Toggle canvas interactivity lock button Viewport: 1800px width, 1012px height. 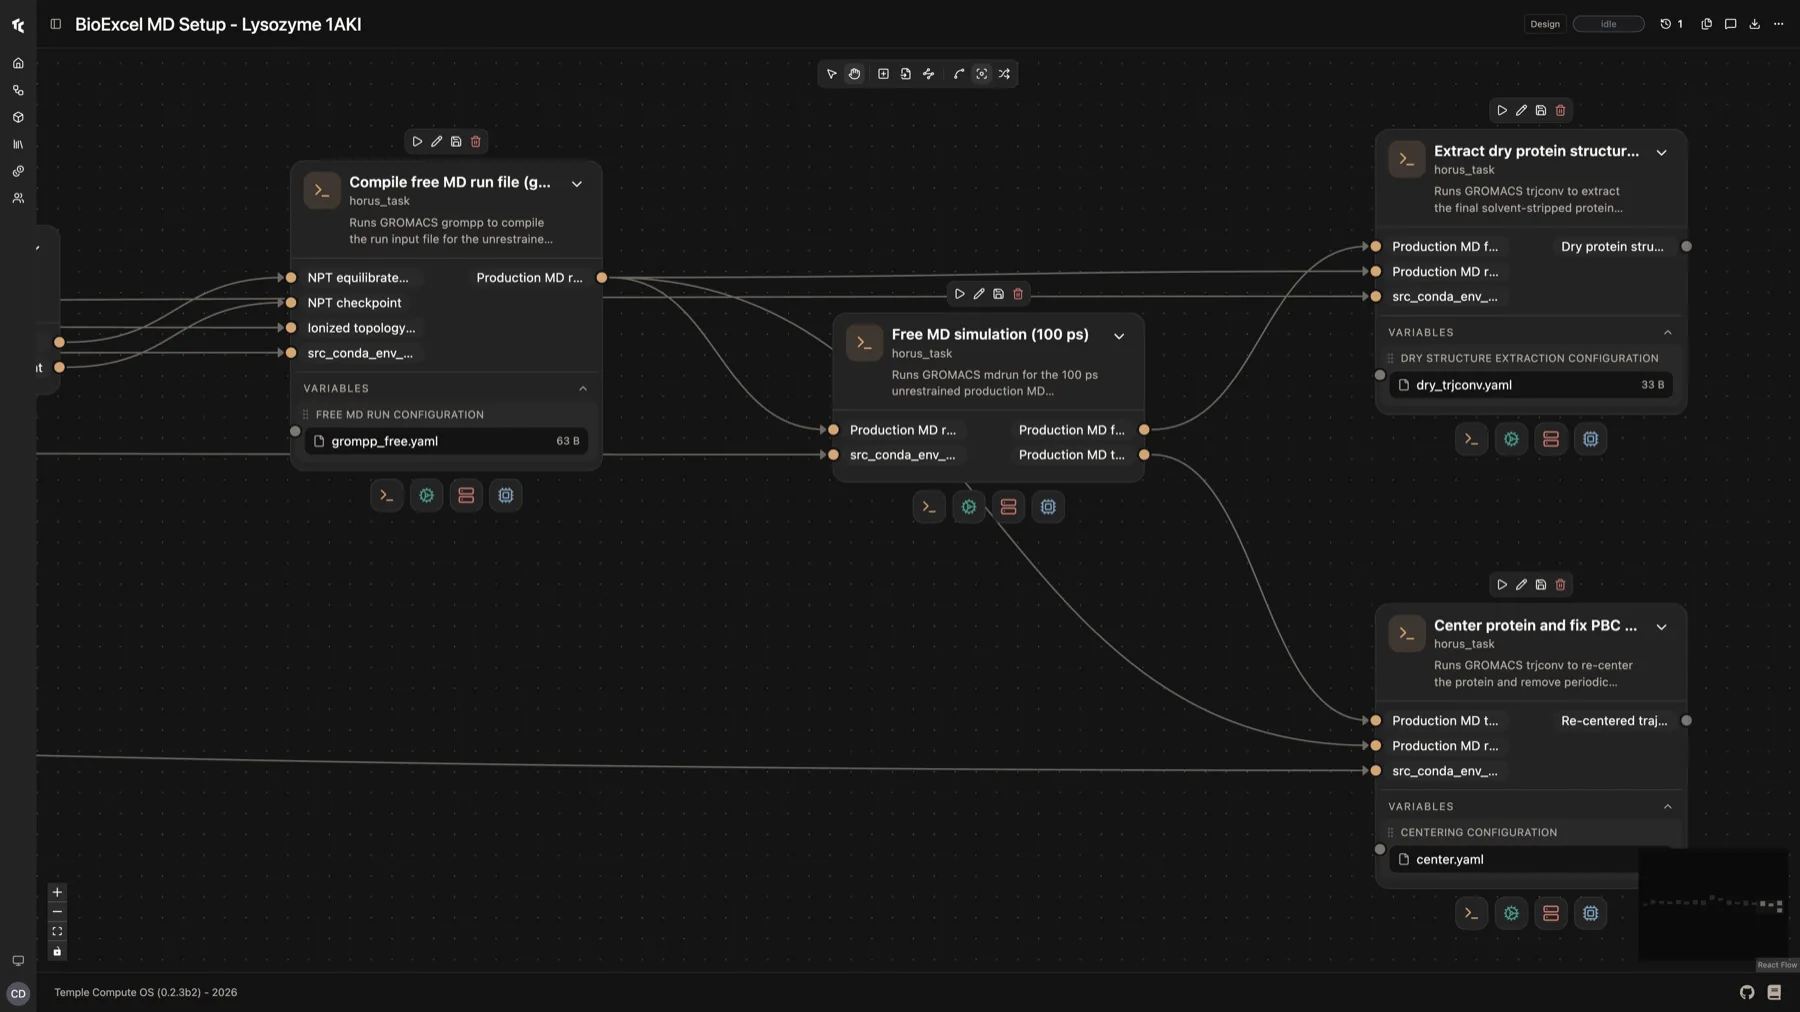click(x=57, y=952)
